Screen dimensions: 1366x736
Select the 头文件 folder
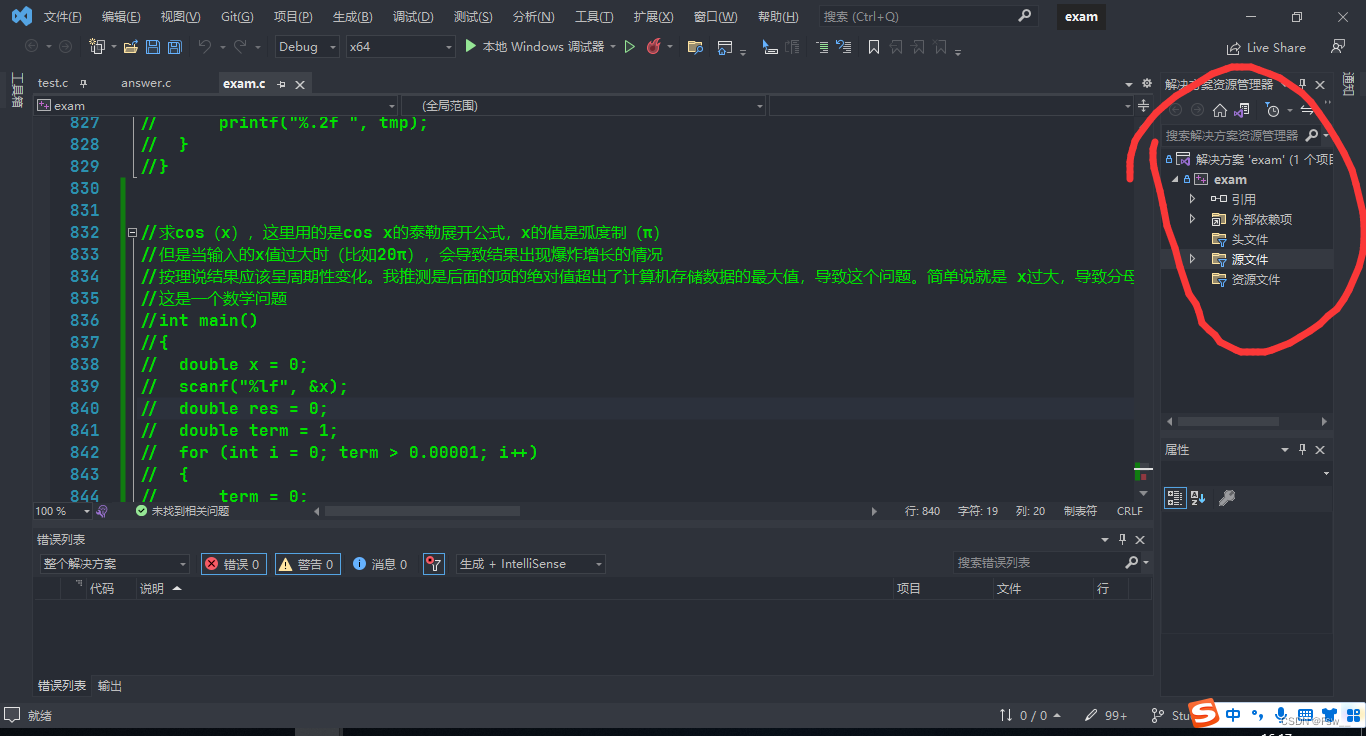1250,239
